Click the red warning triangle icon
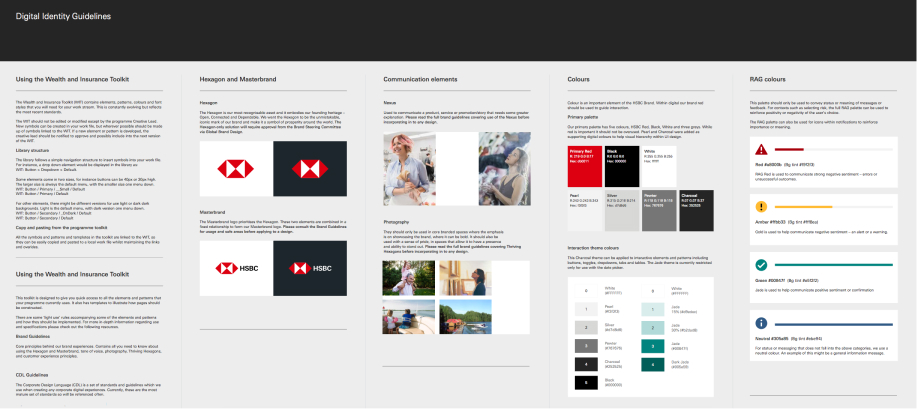 [x=761, y=148]
